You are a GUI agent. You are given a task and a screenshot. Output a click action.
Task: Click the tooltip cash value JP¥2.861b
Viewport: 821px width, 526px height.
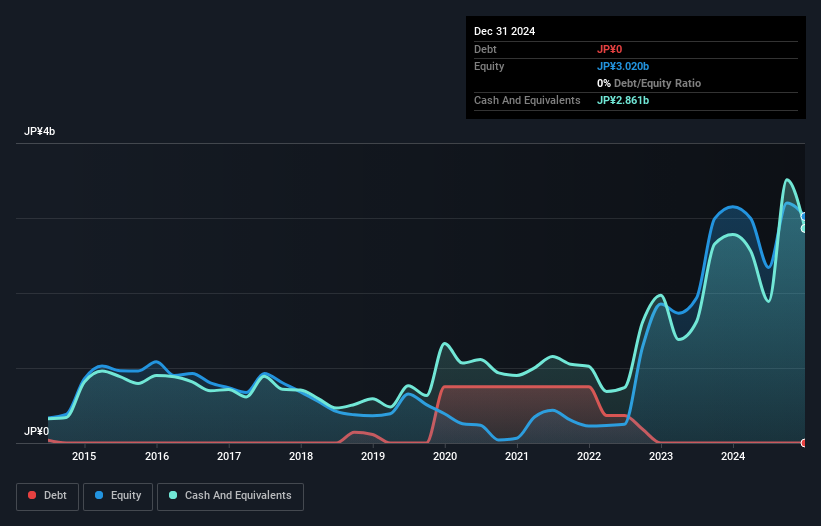(x=623, y=100)
